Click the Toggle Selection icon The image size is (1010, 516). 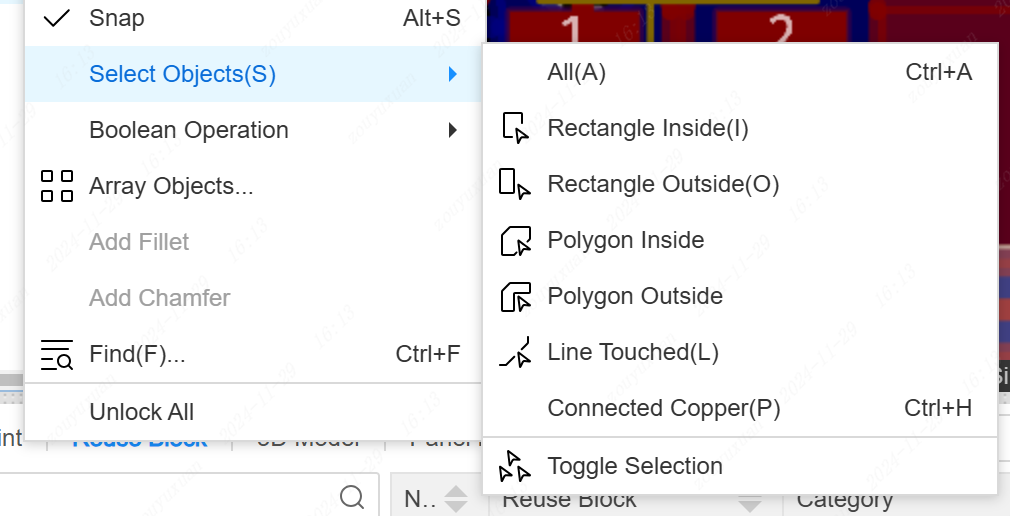pos(514,466)
